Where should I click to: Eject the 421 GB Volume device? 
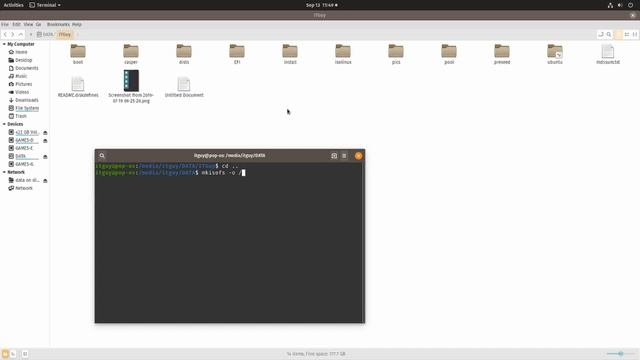tap(45, 132)
